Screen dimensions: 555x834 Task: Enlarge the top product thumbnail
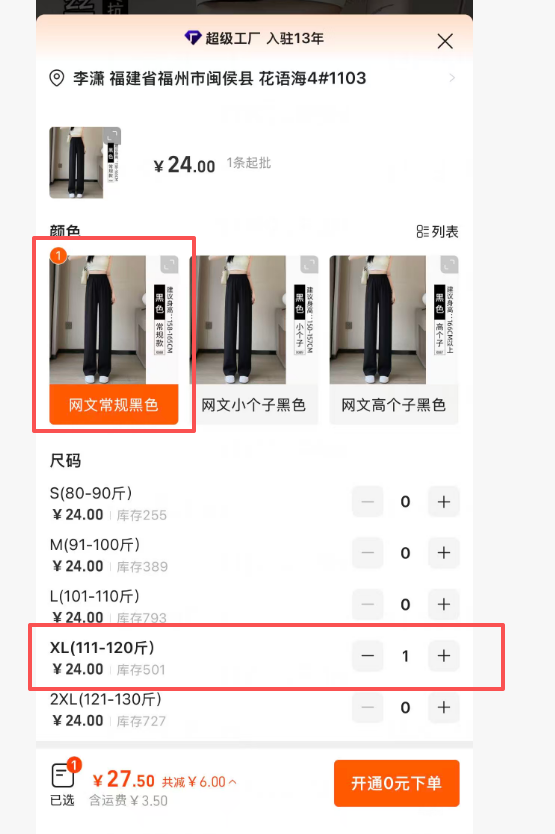click(x=112, y=136)
